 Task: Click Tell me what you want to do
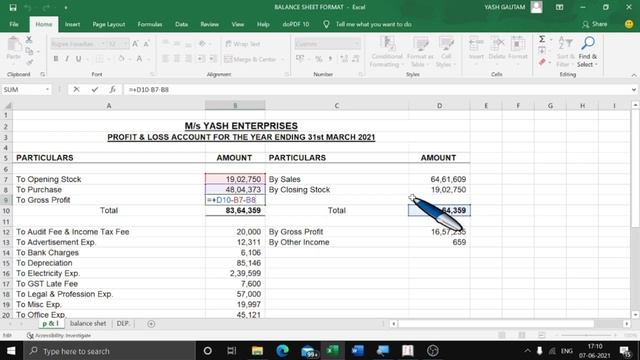pos(373,24)
